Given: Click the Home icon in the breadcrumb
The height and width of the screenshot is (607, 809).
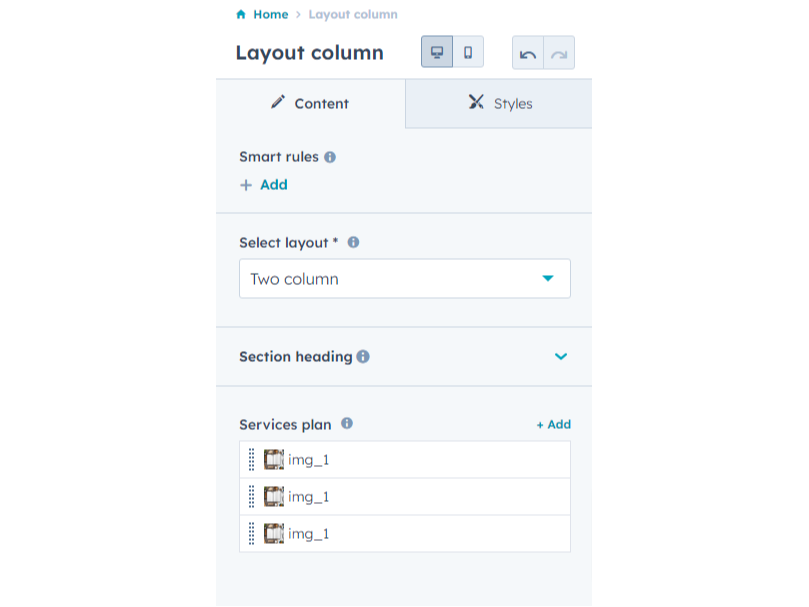Looking at the screenshot, I should coord(239,14).
